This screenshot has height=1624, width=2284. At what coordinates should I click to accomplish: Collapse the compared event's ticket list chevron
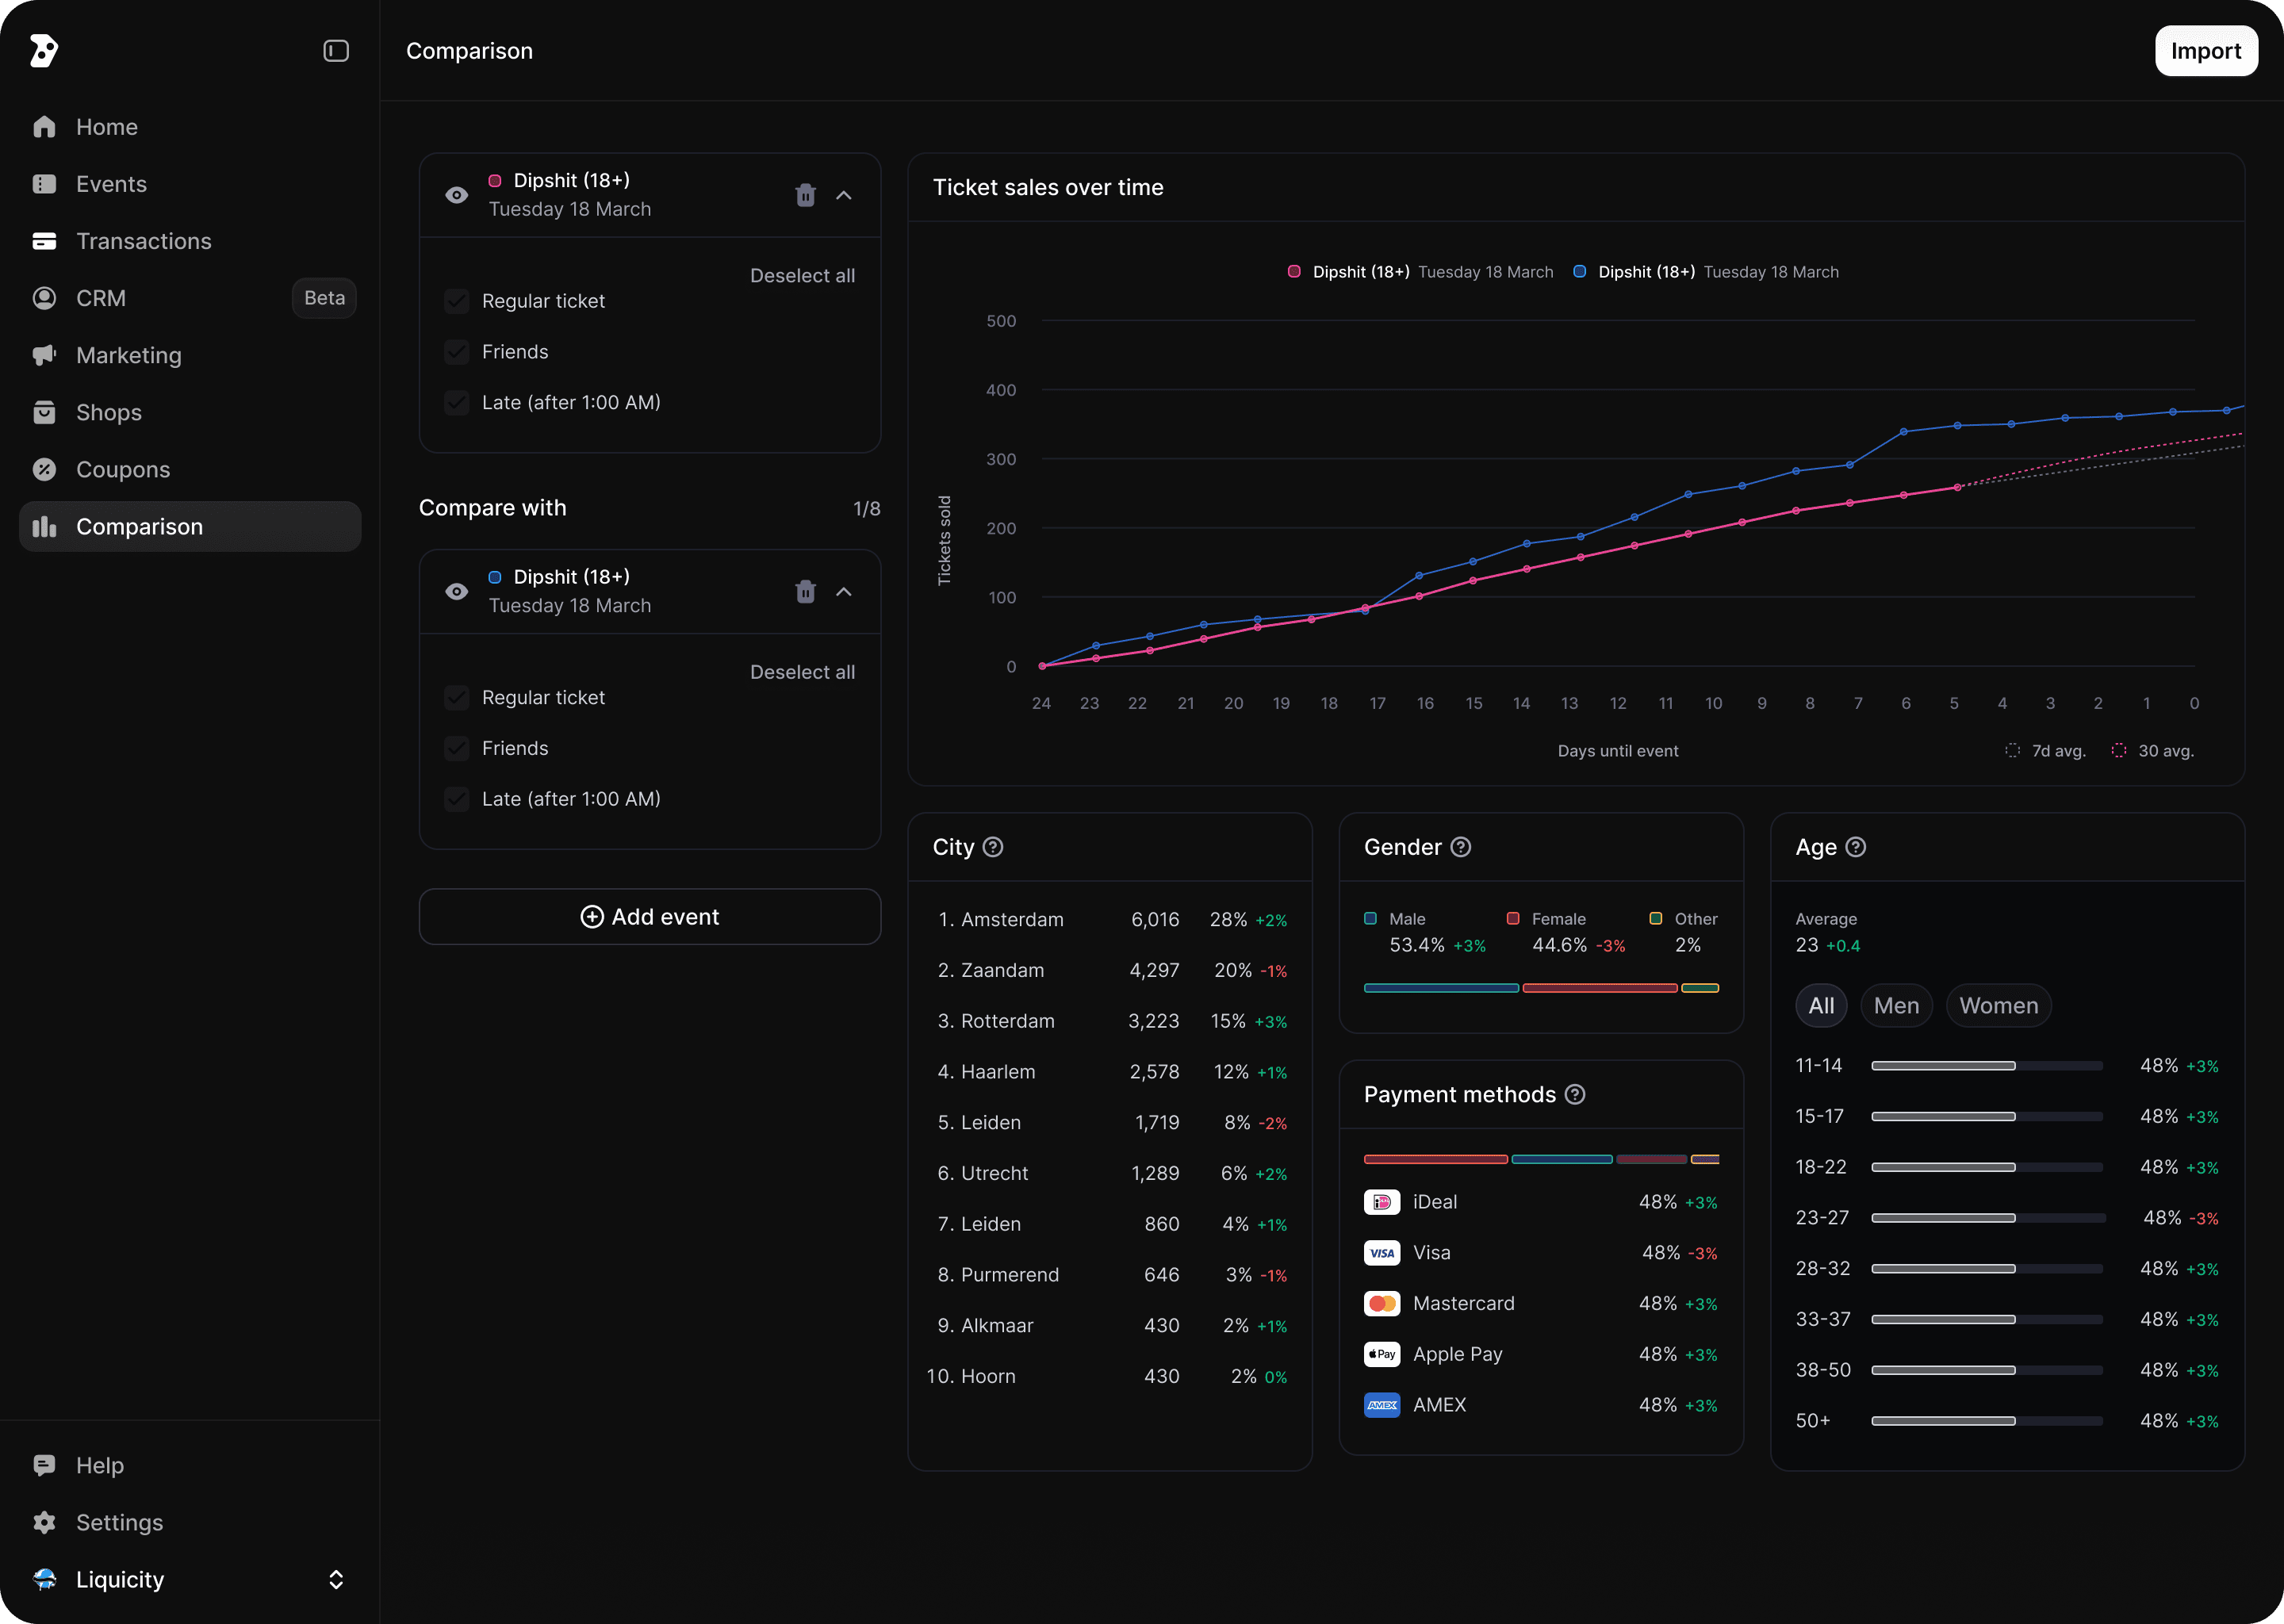(844, 592)
